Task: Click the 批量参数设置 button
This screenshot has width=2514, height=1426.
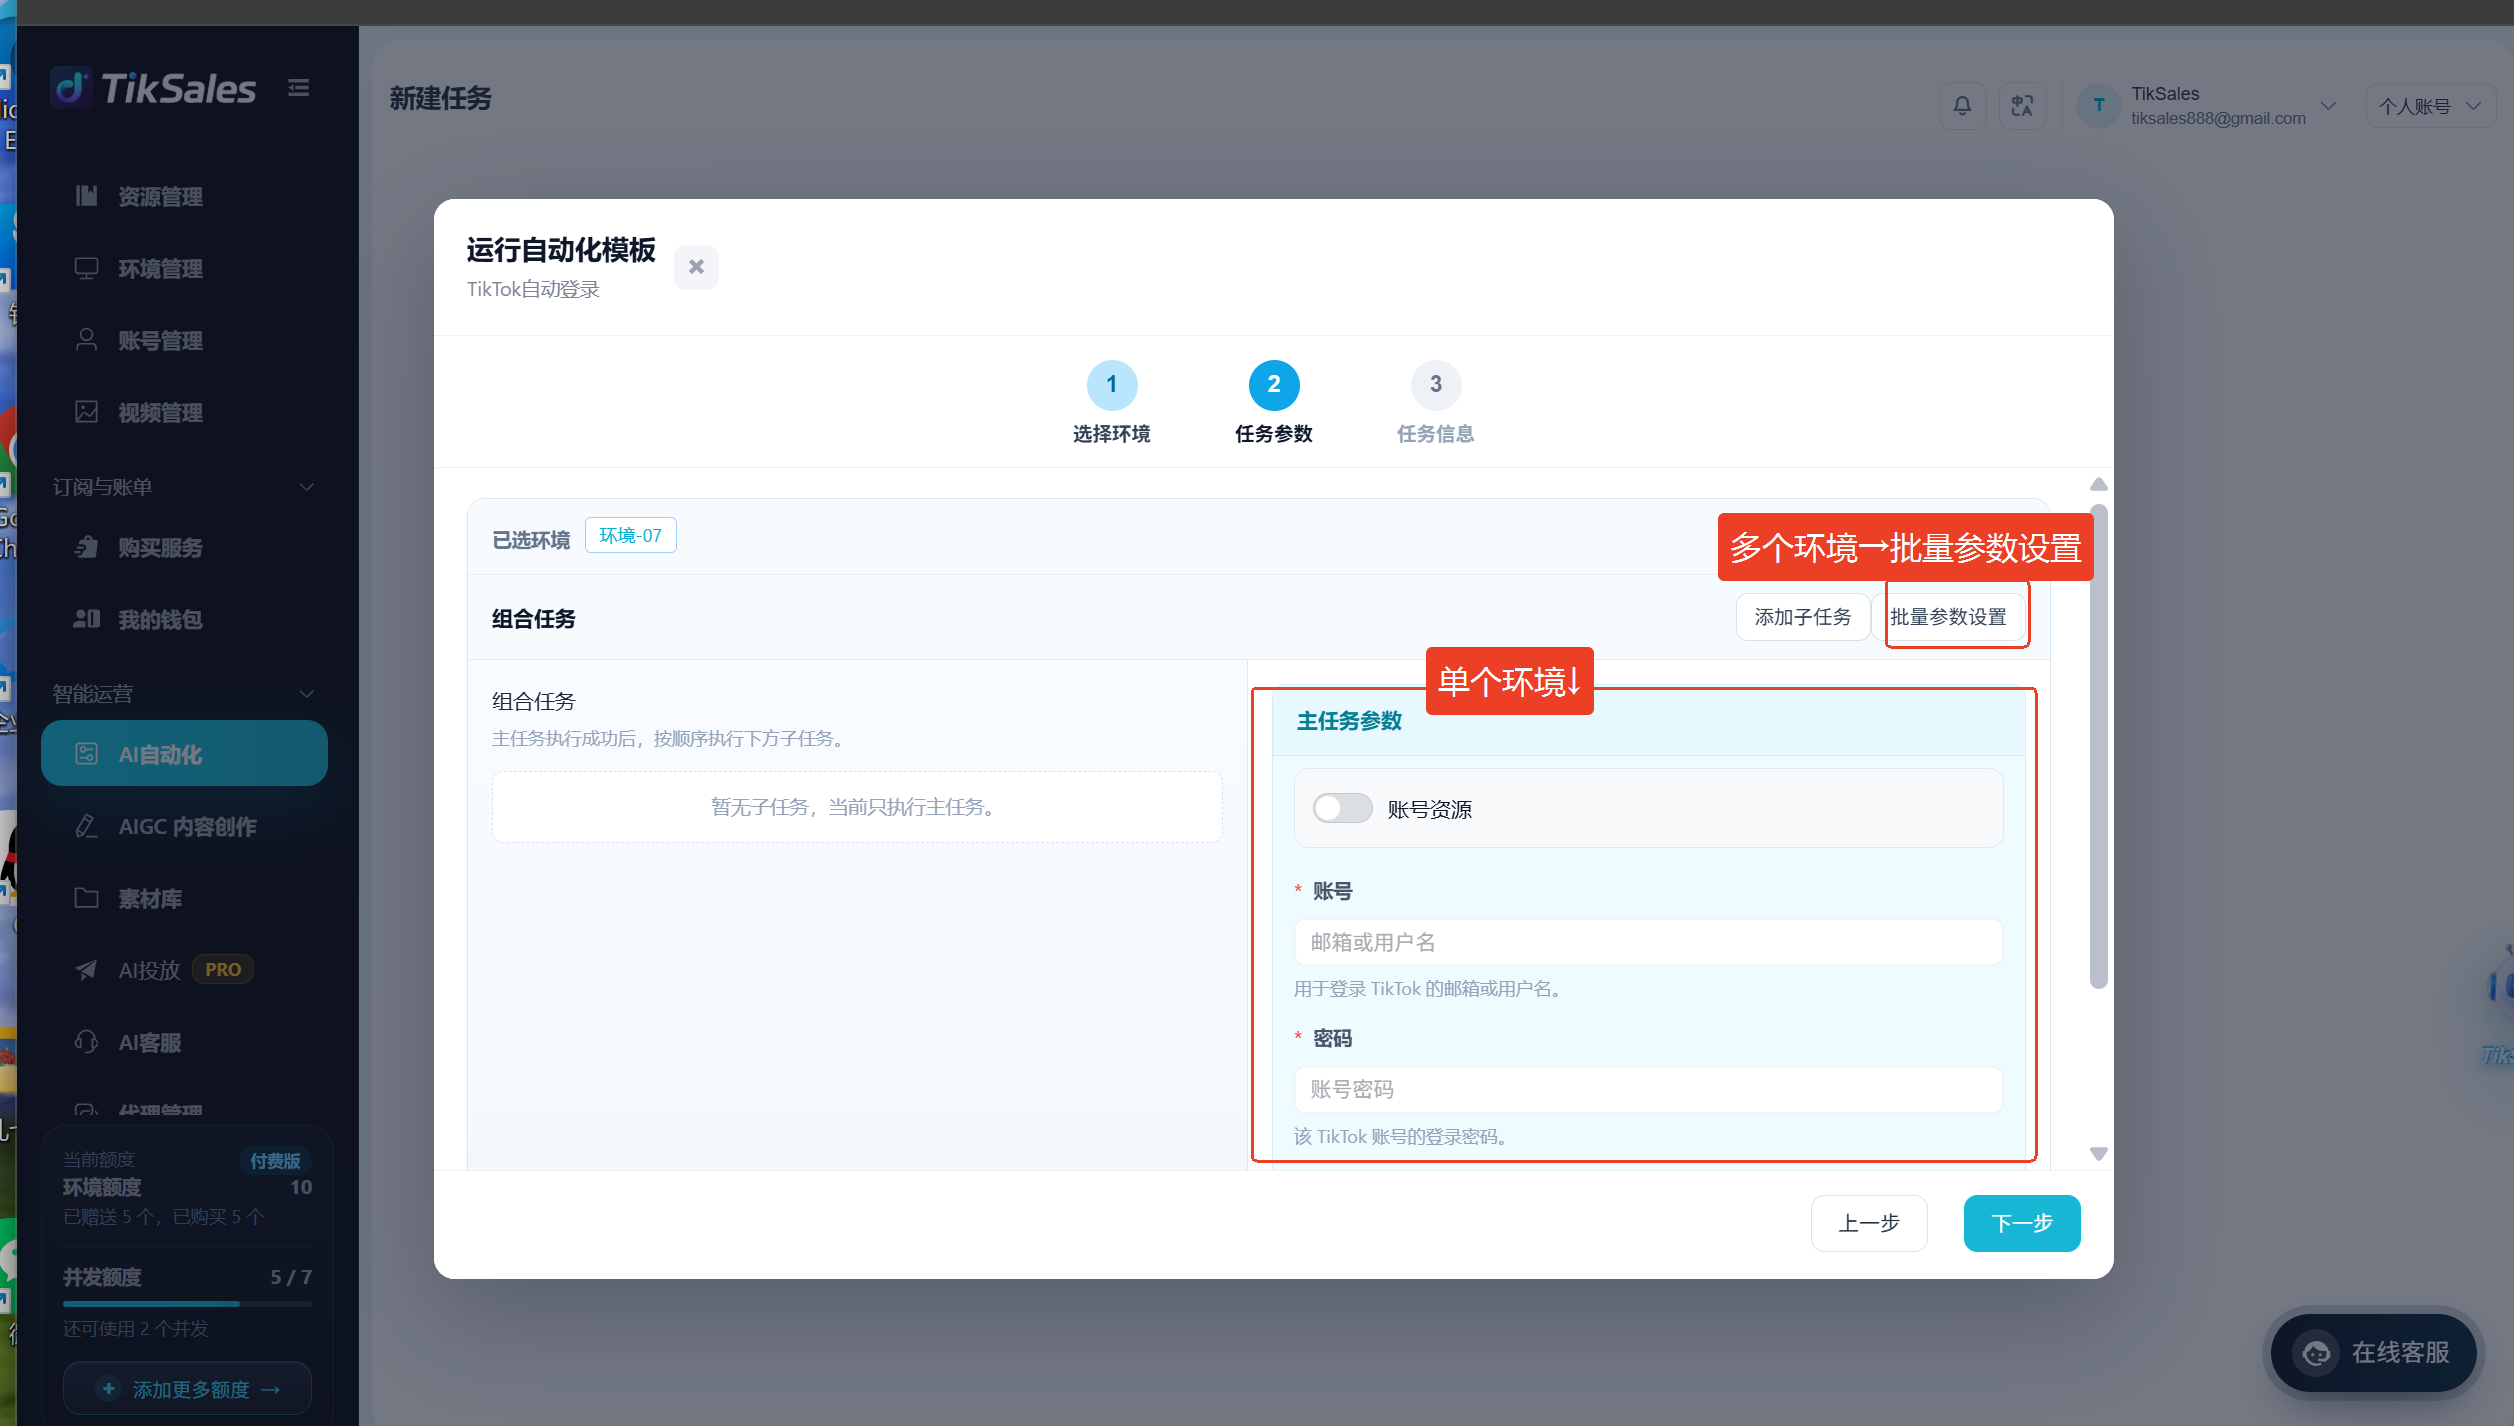Action: (x=1948, y=617)
